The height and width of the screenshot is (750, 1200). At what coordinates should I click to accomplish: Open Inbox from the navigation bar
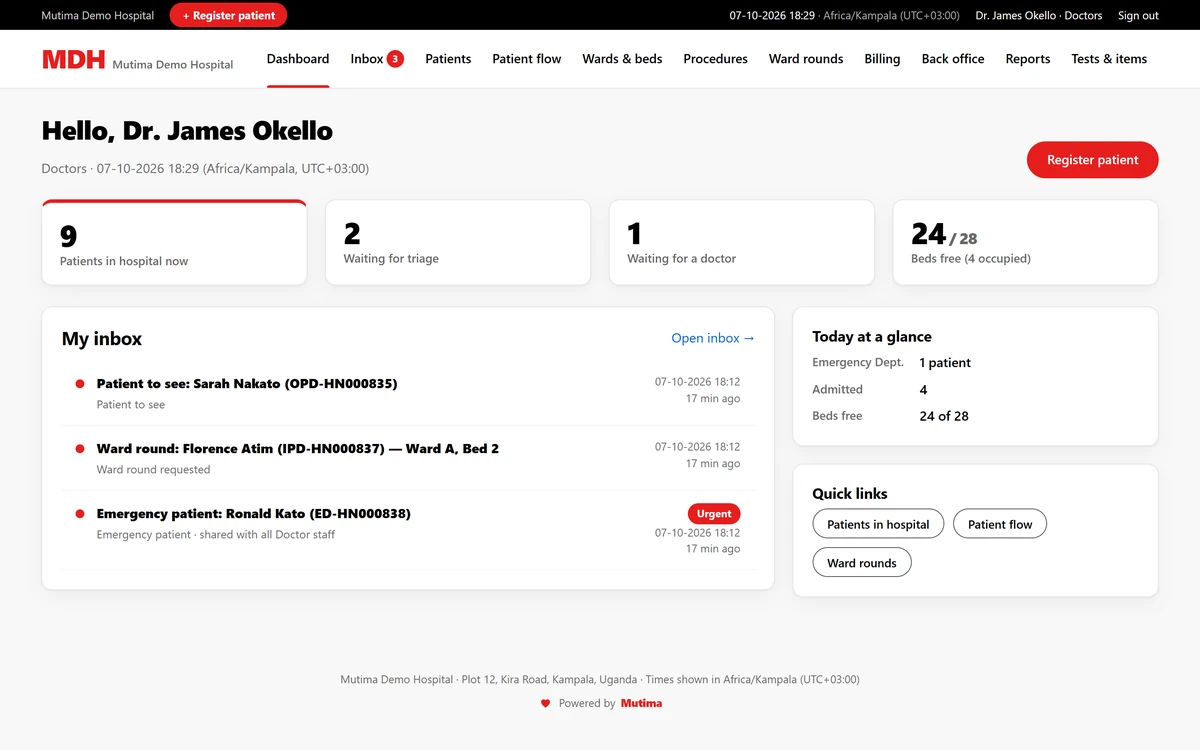[x=377, y=59]
